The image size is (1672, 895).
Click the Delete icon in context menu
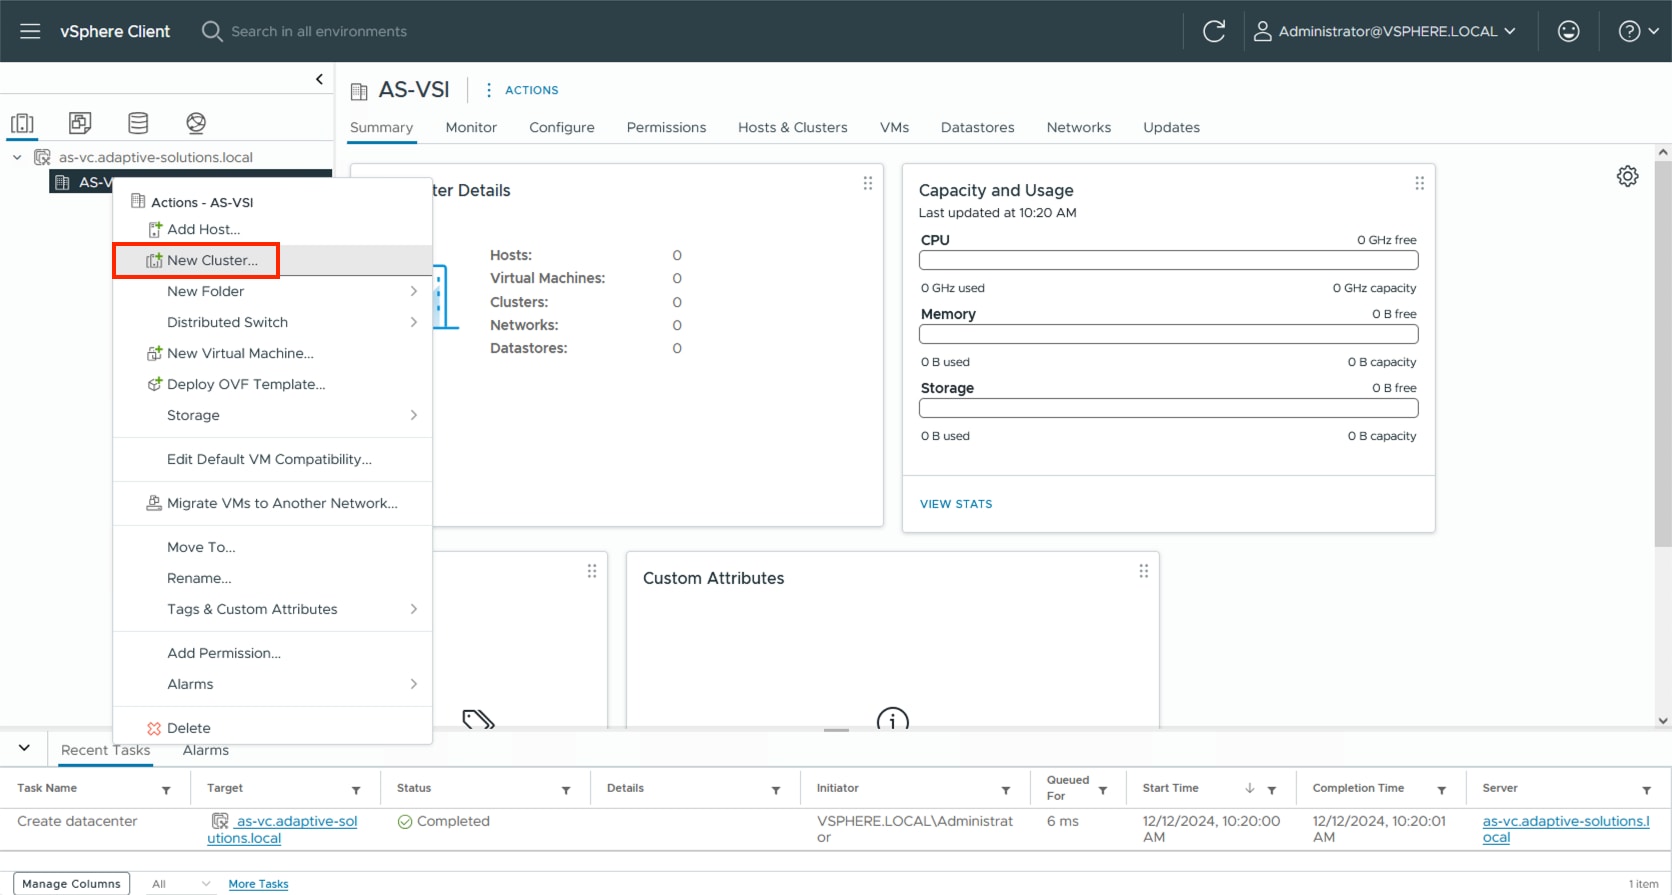154,728
